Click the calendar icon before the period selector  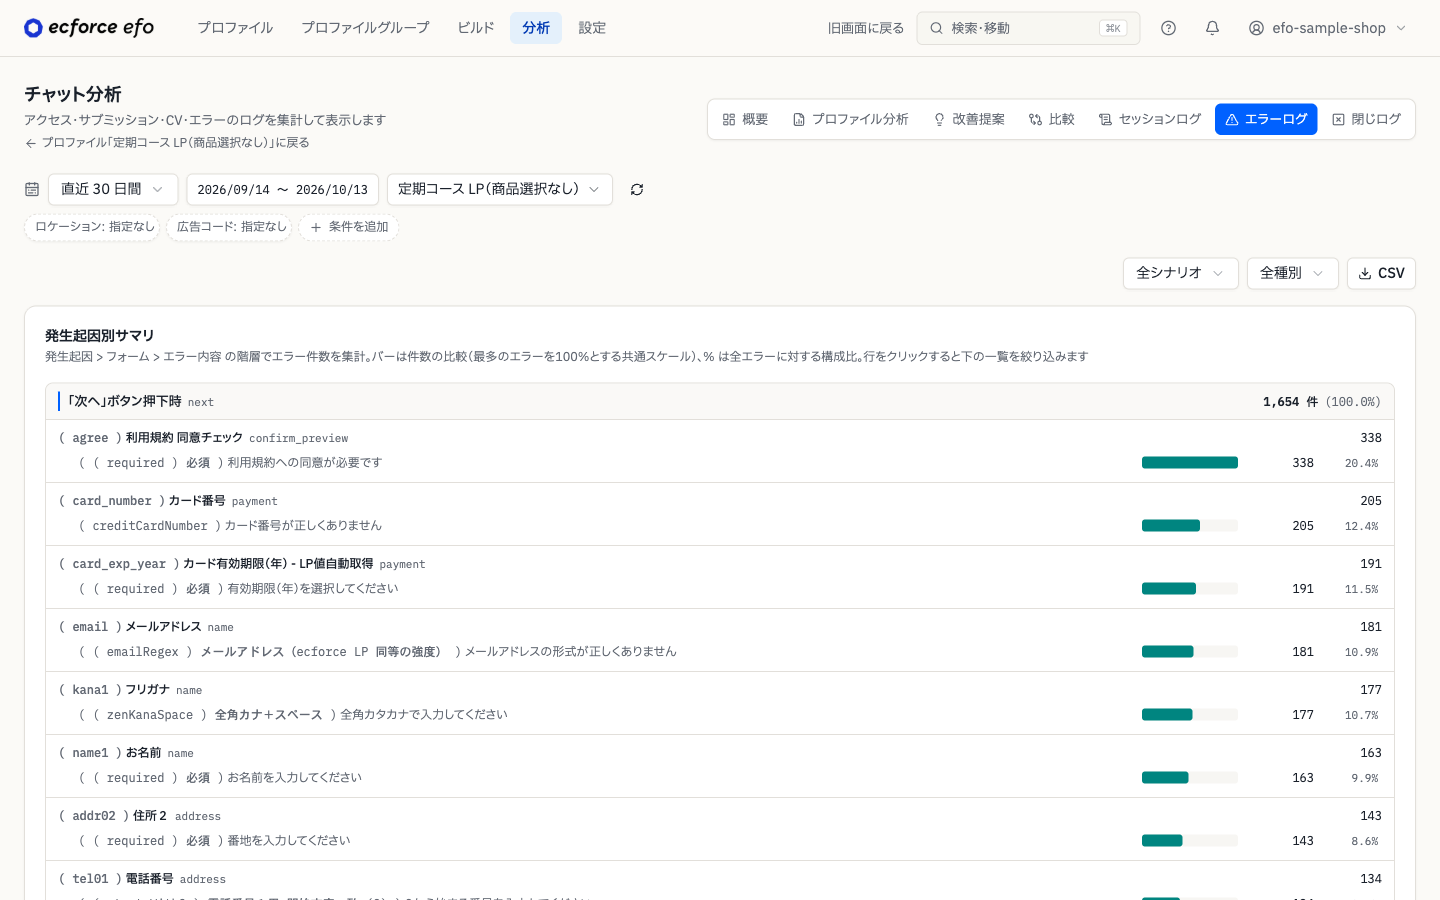tap(32, 189)
